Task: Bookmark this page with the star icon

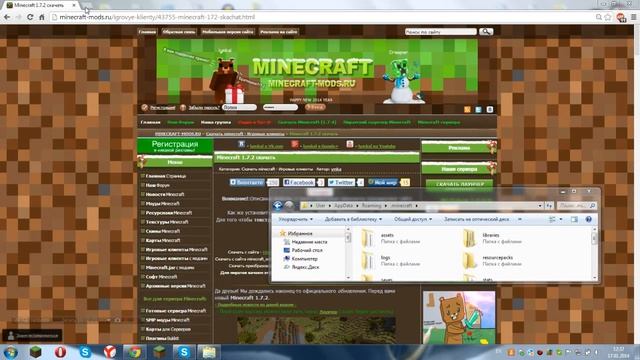Action: pyautogui.click(x=608, y=17)
